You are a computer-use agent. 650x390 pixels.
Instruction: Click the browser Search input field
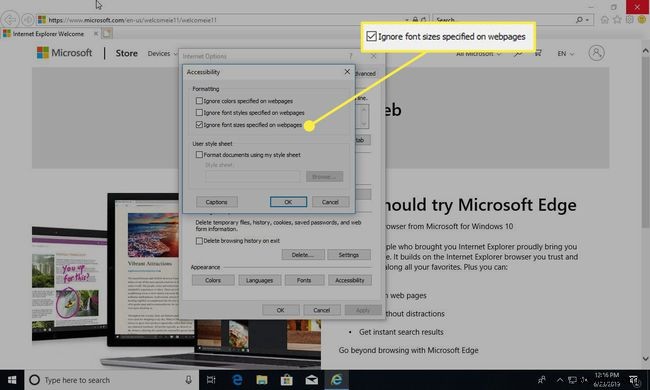pyautogui.click(x=504, y=19)
